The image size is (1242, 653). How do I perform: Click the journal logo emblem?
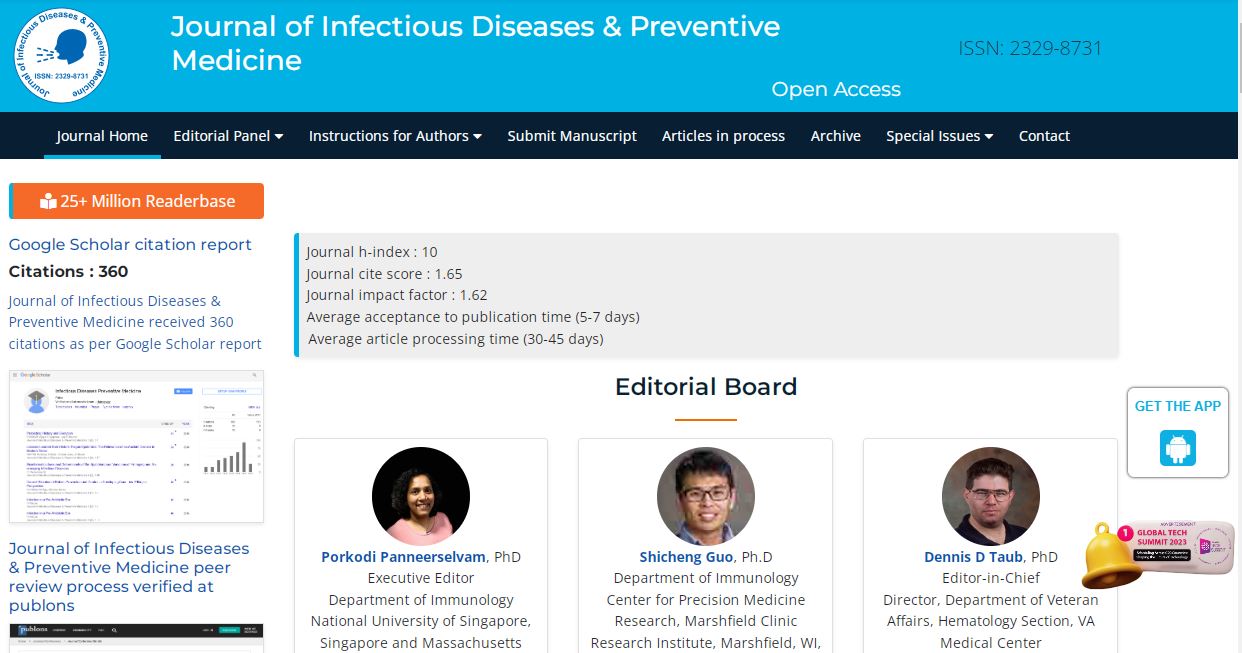point(62,56)
